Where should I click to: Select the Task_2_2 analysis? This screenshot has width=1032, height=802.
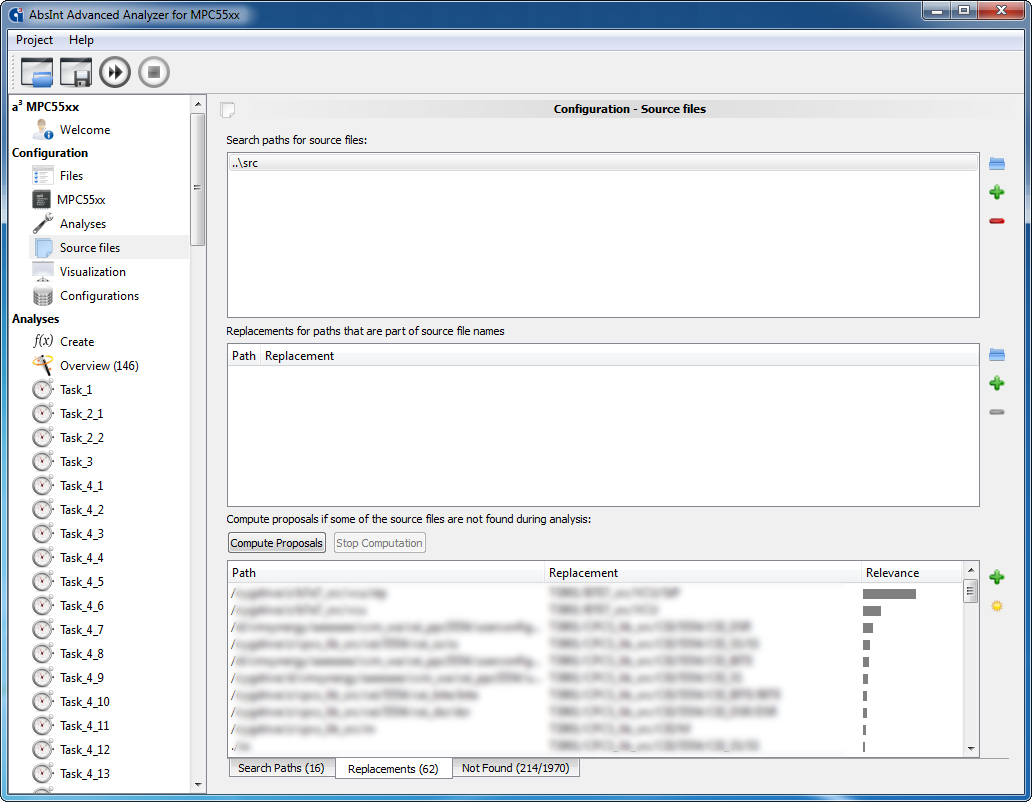tap(82, 438)
